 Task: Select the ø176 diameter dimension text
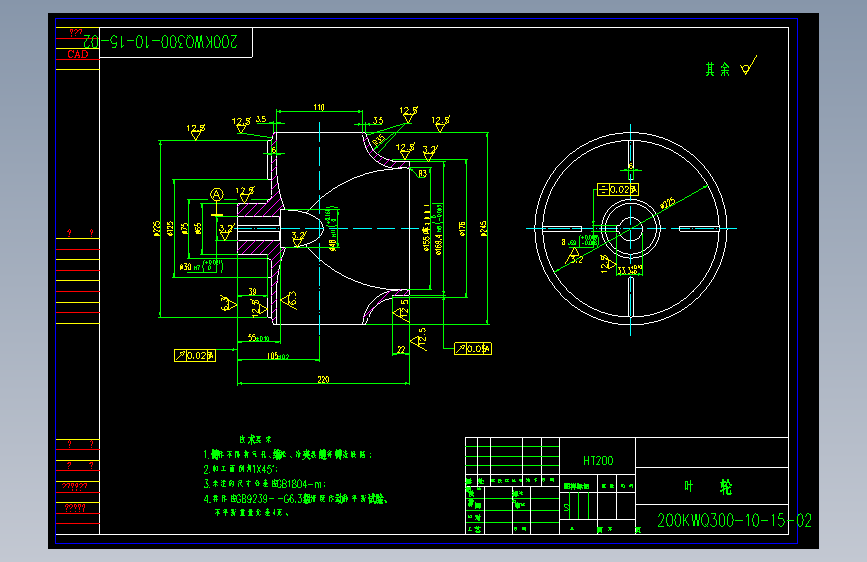pos(462,228)
